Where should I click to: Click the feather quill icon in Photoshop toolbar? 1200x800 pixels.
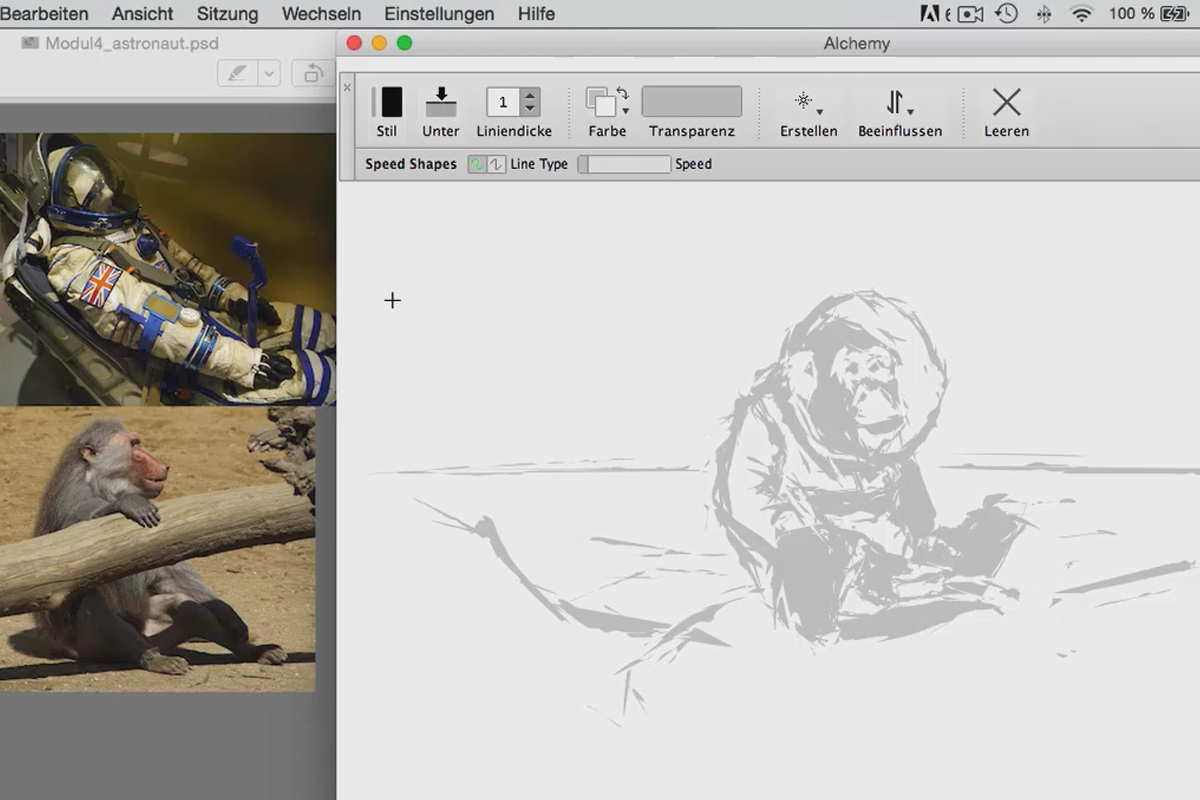tap(240, 74)
